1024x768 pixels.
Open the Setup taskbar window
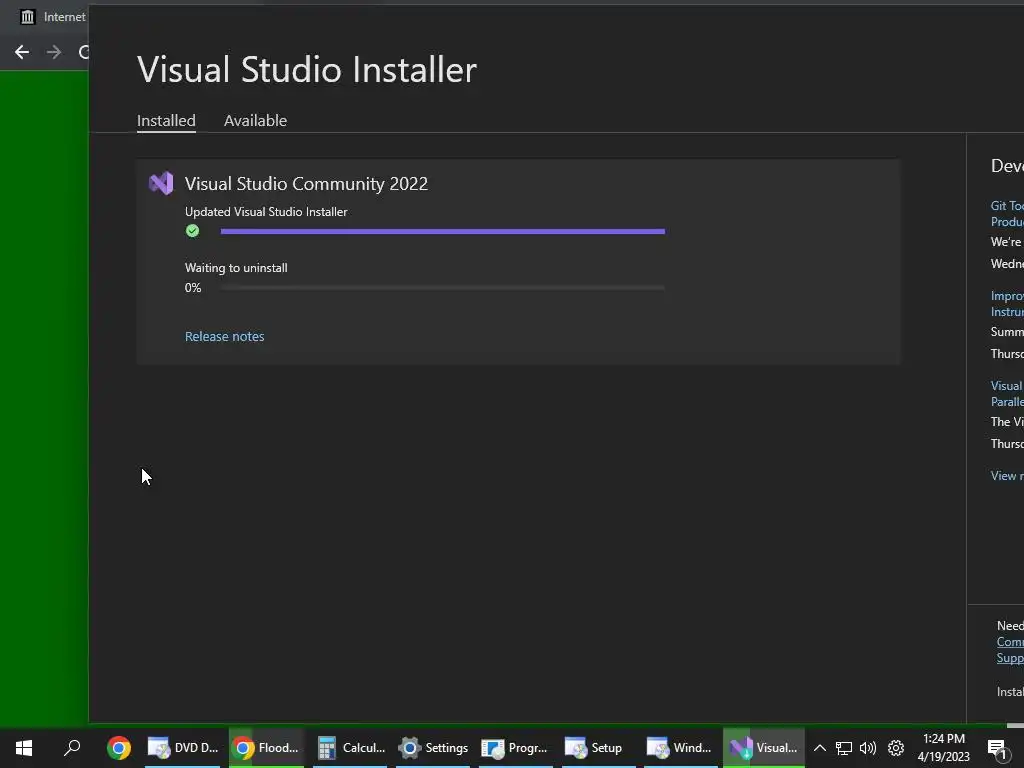click(599, 748)
